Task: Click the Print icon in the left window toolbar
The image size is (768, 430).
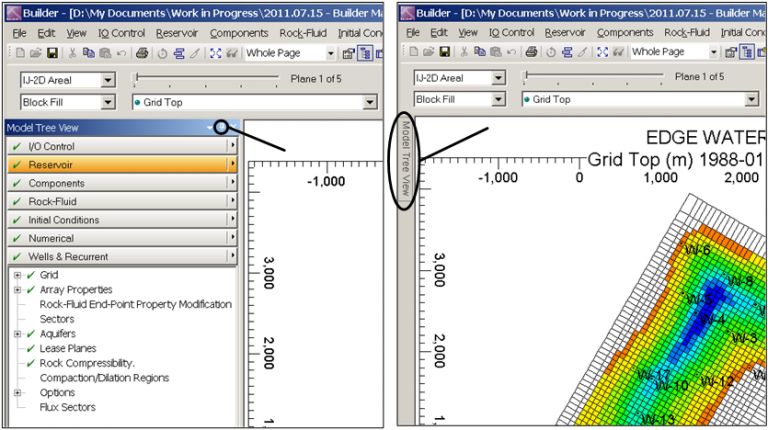Action: pyautogui.click(x=141, y=52)
